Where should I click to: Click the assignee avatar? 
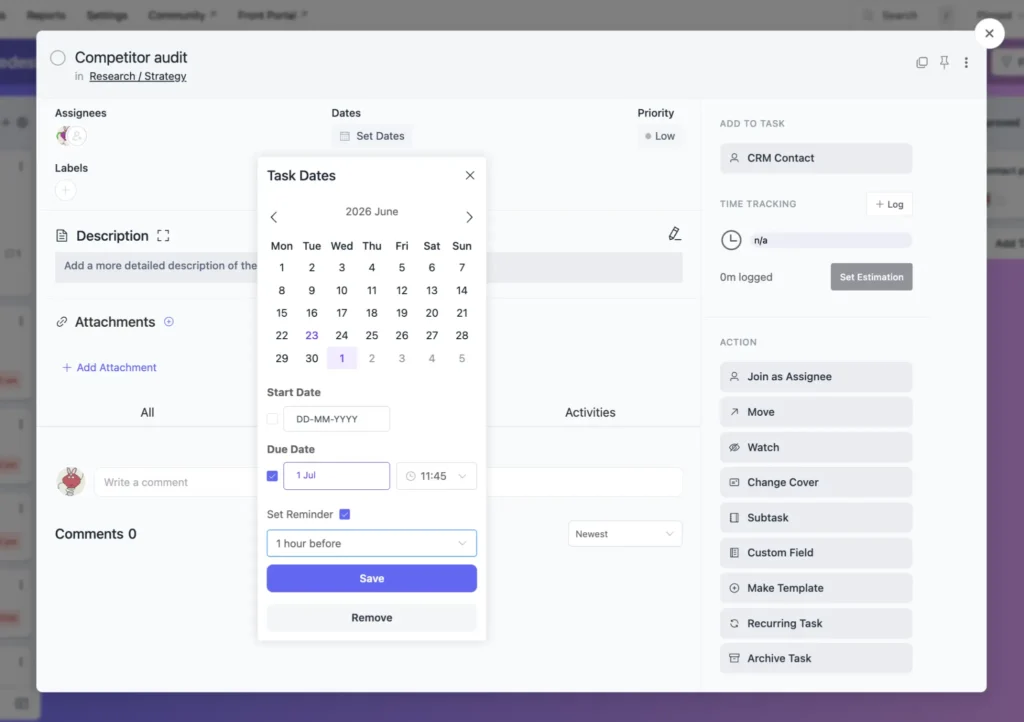click(63, 136)
